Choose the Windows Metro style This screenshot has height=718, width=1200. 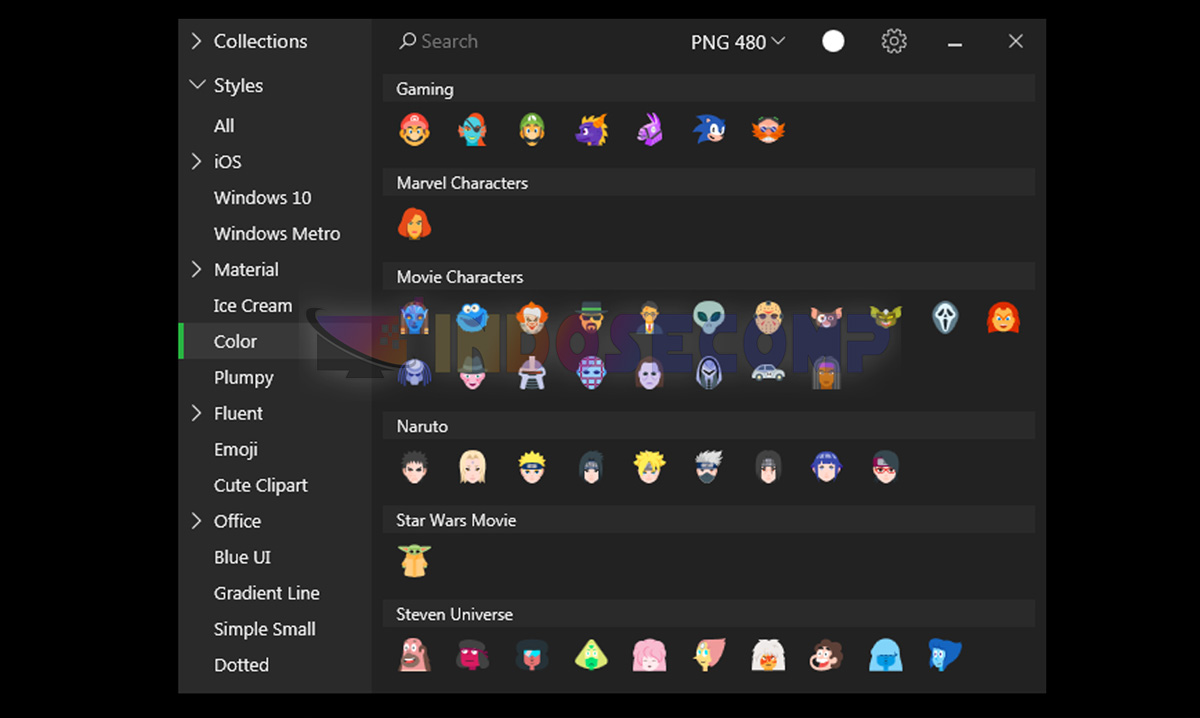click(x=277, y=234)
